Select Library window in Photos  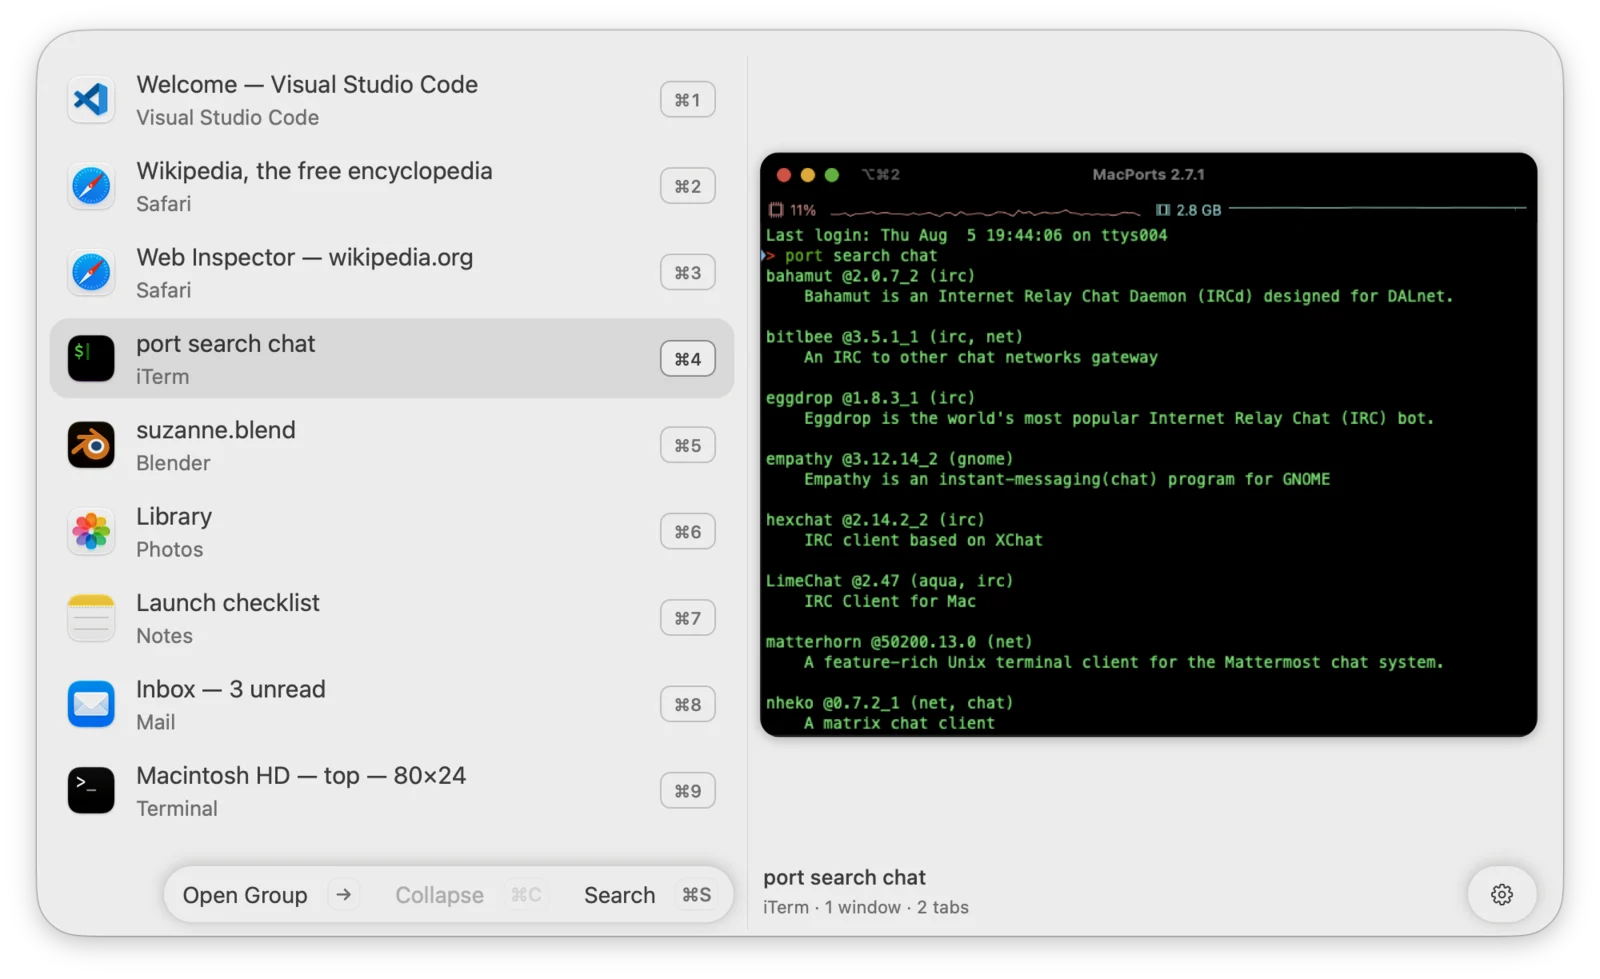tap(391, 531)
